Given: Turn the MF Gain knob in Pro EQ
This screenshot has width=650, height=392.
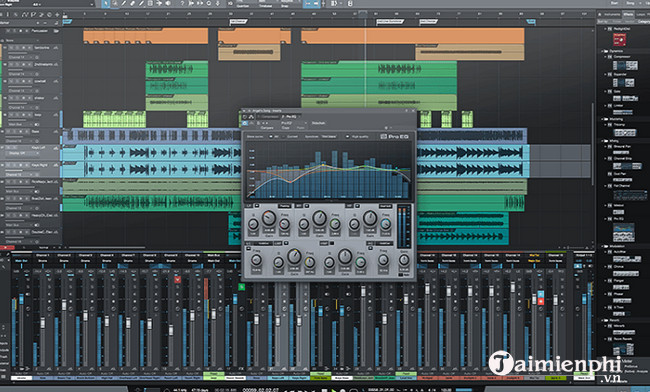Looking at the screenshot, I should 319,218.
